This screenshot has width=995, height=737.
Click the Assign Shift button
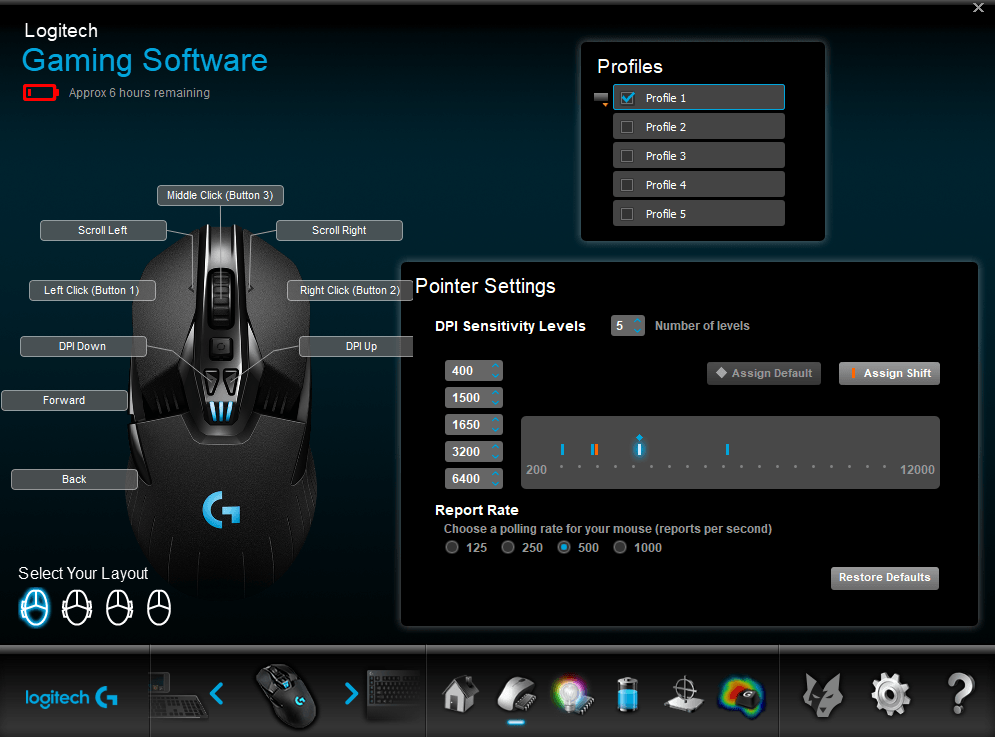coord(888,373)
